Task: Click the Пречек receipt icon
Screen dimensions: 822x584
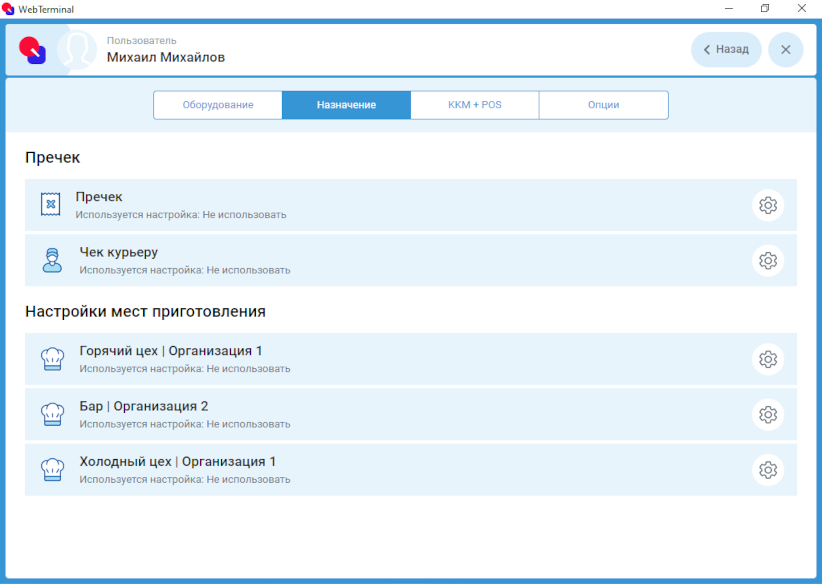Action: coord(50,204)
